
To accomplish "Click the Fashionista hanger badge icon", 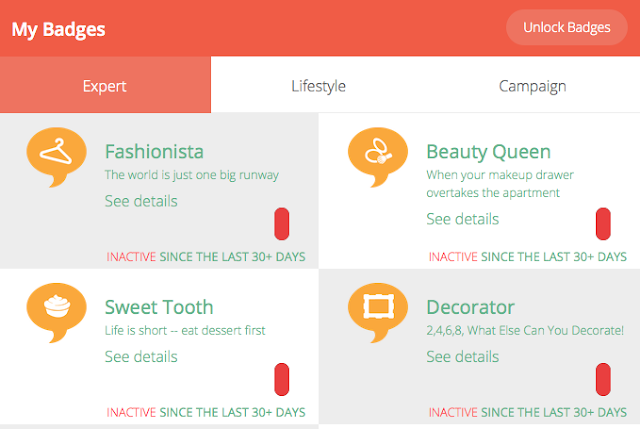I will pos(56,157).
